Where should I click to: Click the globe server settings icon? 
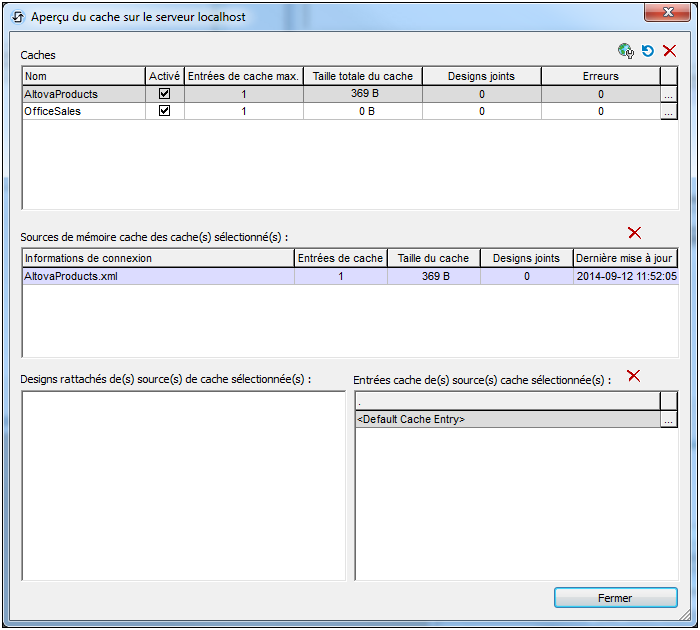[627, 51]
